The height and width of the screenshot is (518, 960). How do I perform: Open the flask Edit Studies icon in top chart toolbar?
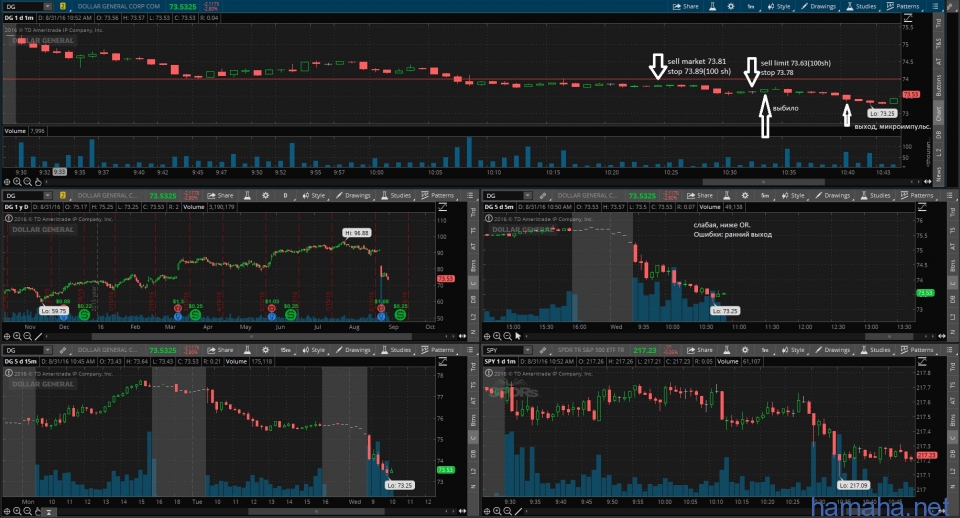713,6
